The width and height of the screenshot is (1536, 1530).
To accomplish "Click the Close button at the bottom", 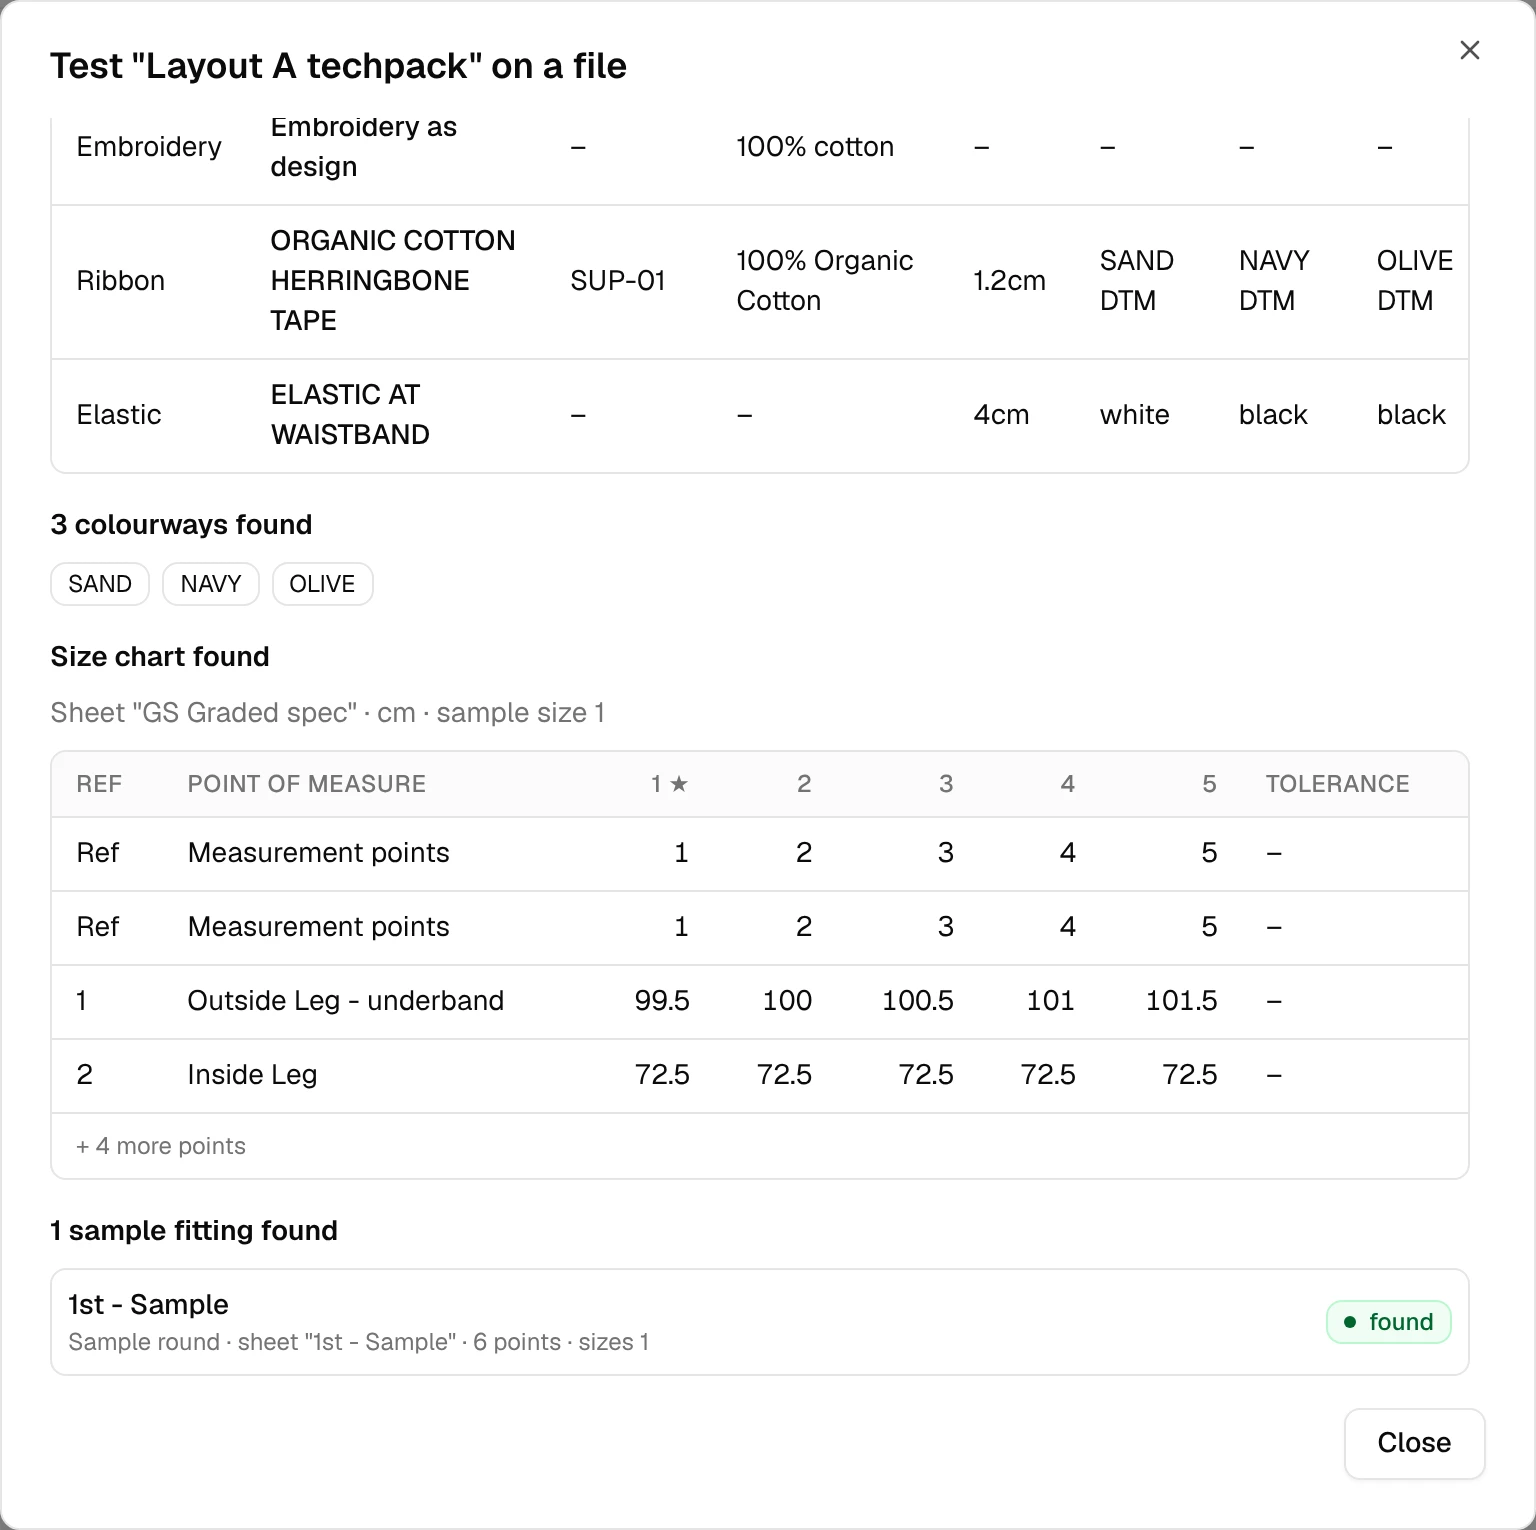I will (x=1414, y=1443).
